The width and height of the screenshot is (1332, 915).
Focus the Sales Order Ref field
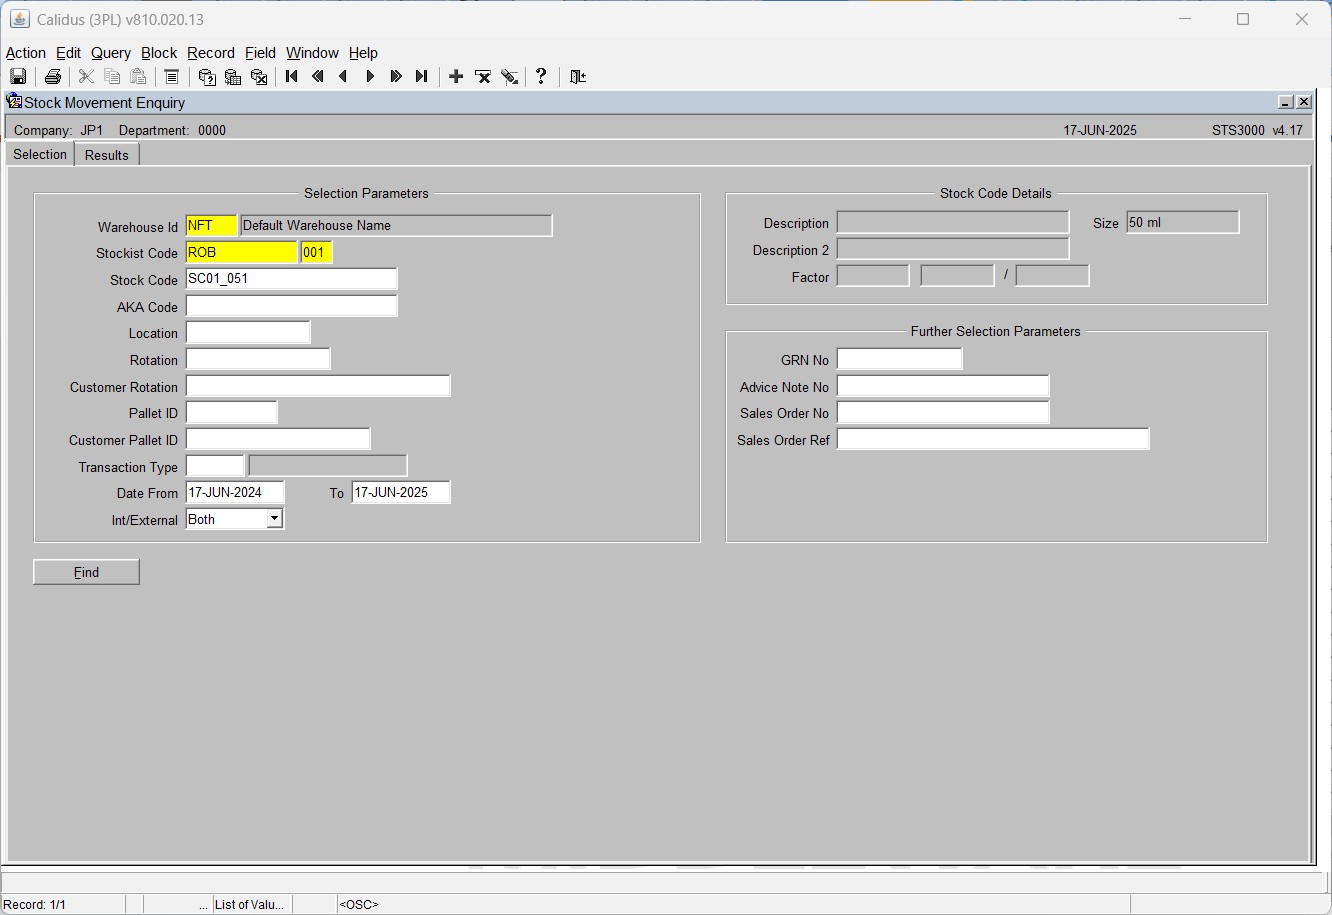[993, 439]
